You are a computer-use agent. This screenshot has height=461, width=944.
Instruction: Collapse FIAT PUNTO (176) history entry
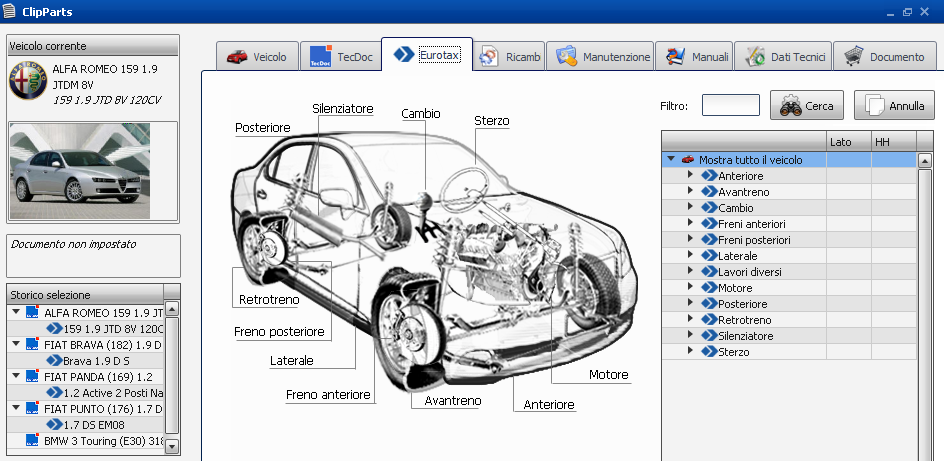pos(16,408)
